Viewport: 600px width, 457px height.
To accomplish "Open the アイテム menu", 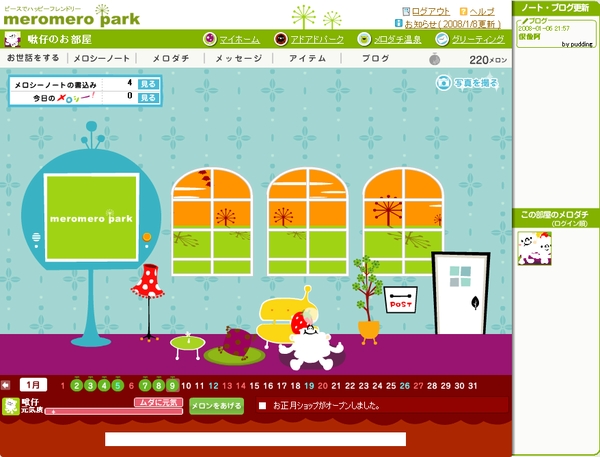I will 307,58.
